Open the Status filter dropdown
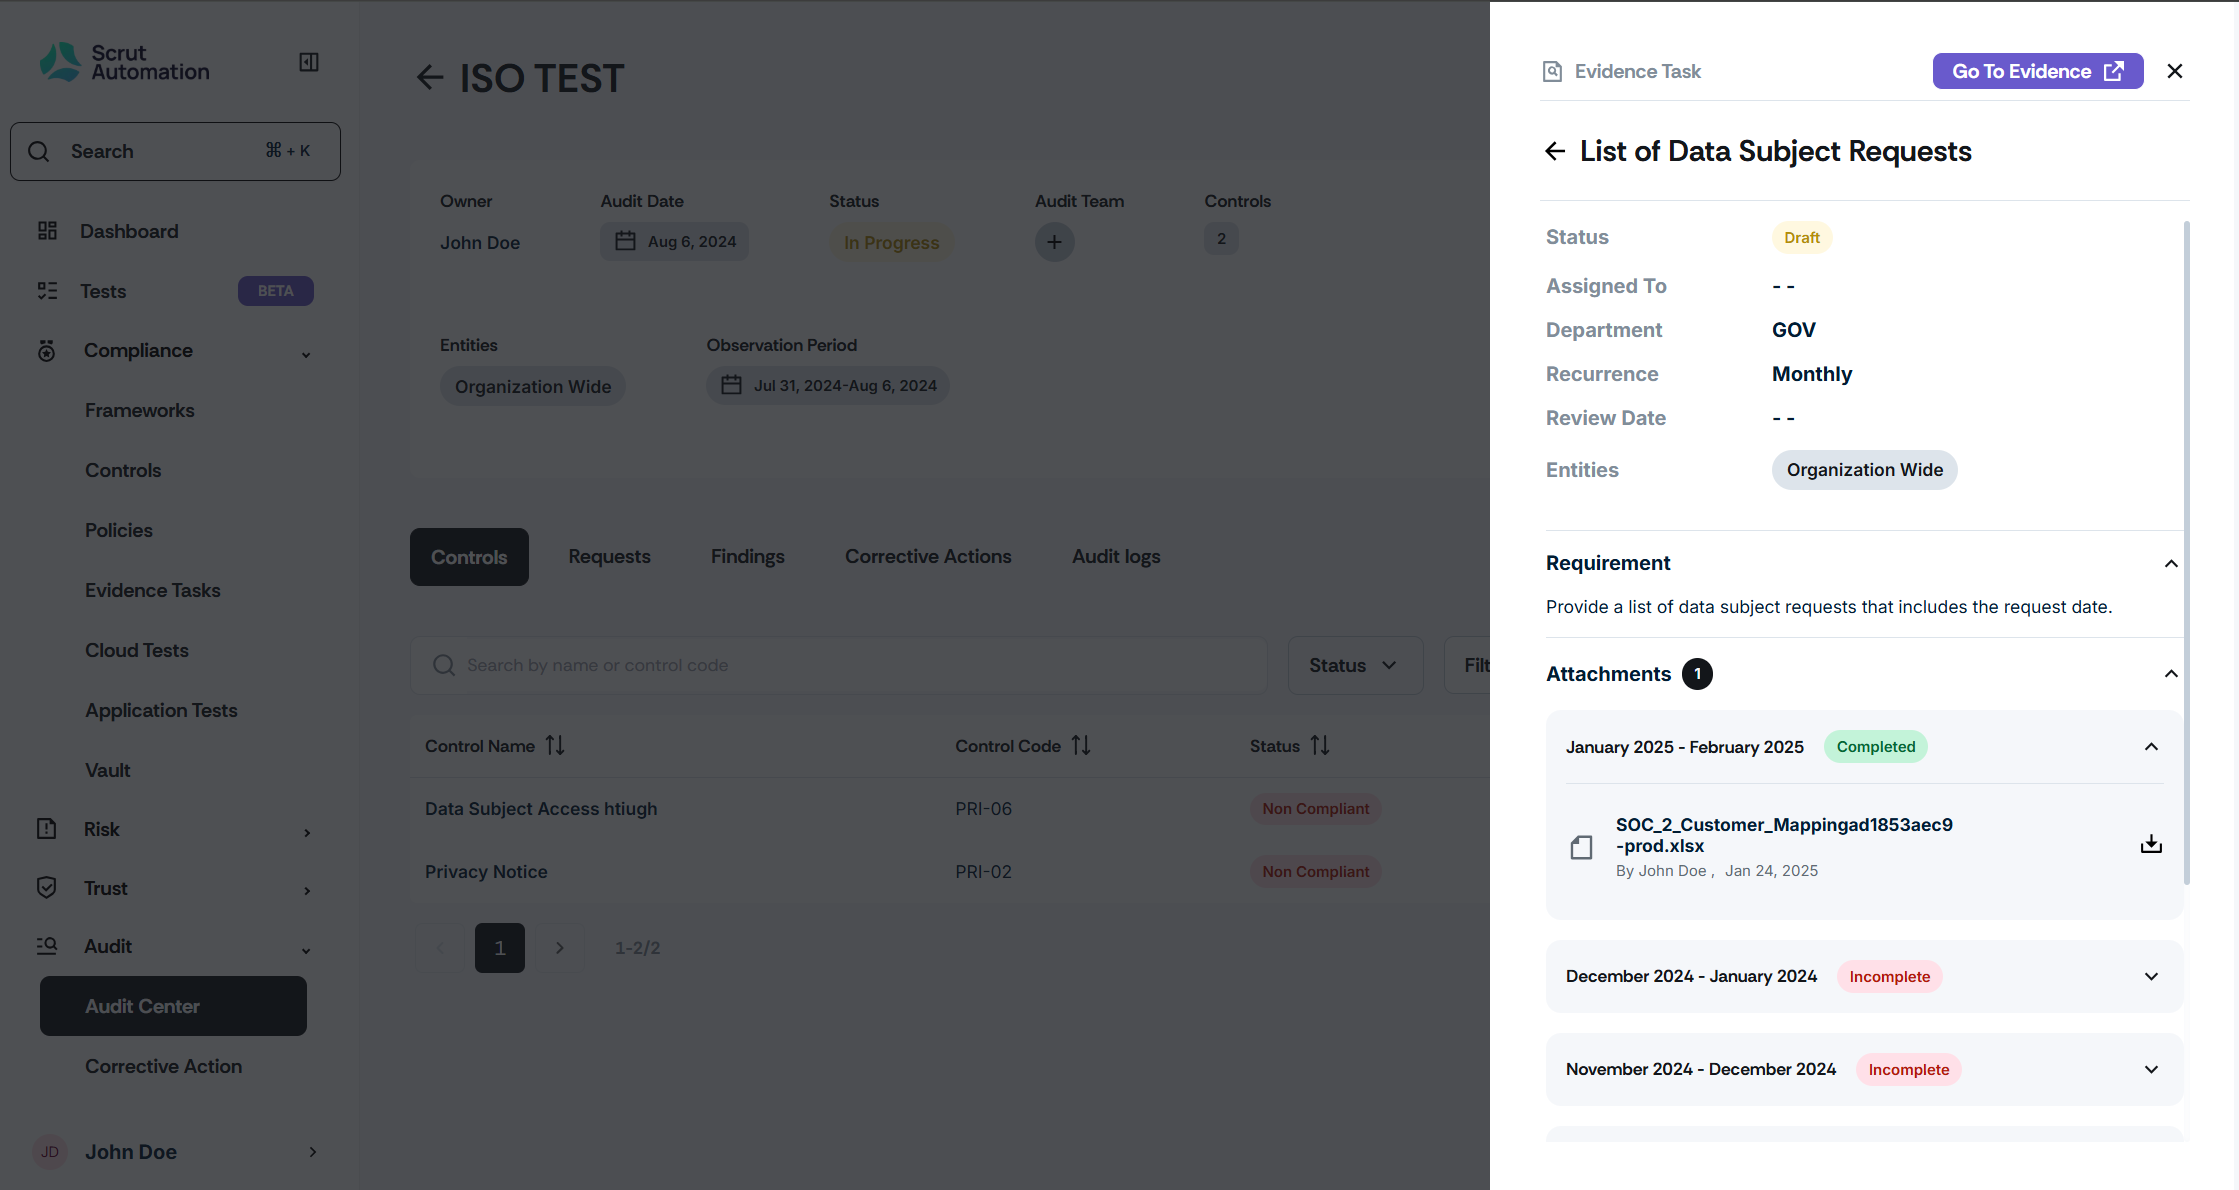This screenshot has width=2239, height=1190. pyautogui.click(x=1355, y=665)
